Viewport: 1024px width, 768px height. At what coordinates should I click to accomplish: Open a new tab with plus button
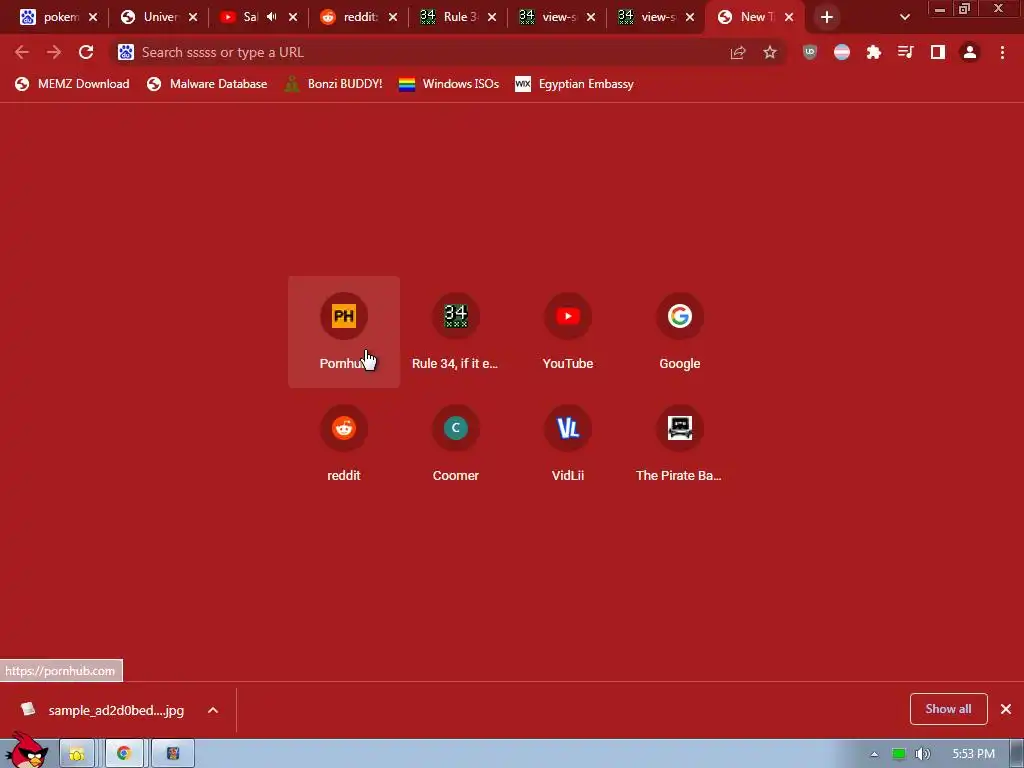(x=827, y=17)
